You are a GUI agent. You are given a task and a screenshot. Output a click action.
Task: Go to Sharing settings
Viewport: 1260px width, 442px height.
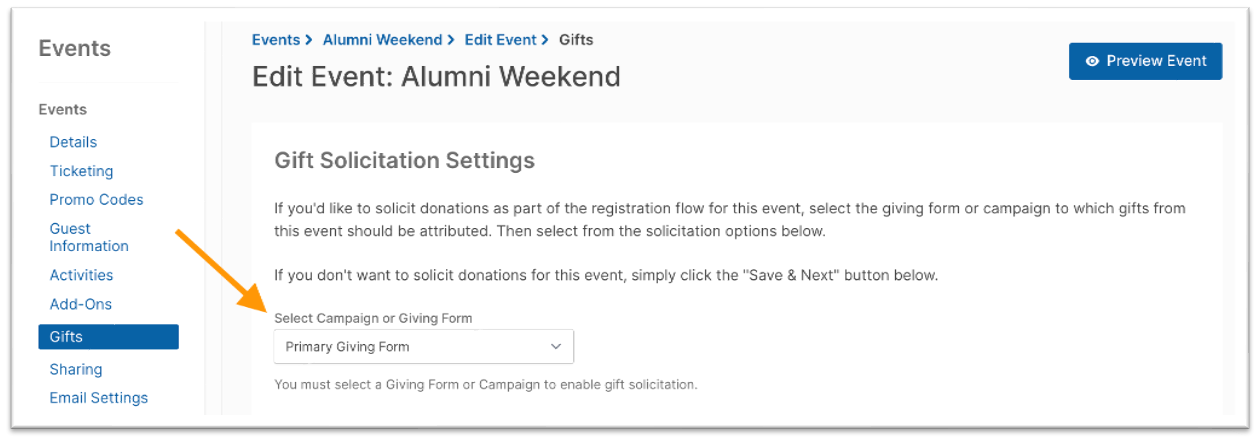pyautogui.click(x=76, y=369)
